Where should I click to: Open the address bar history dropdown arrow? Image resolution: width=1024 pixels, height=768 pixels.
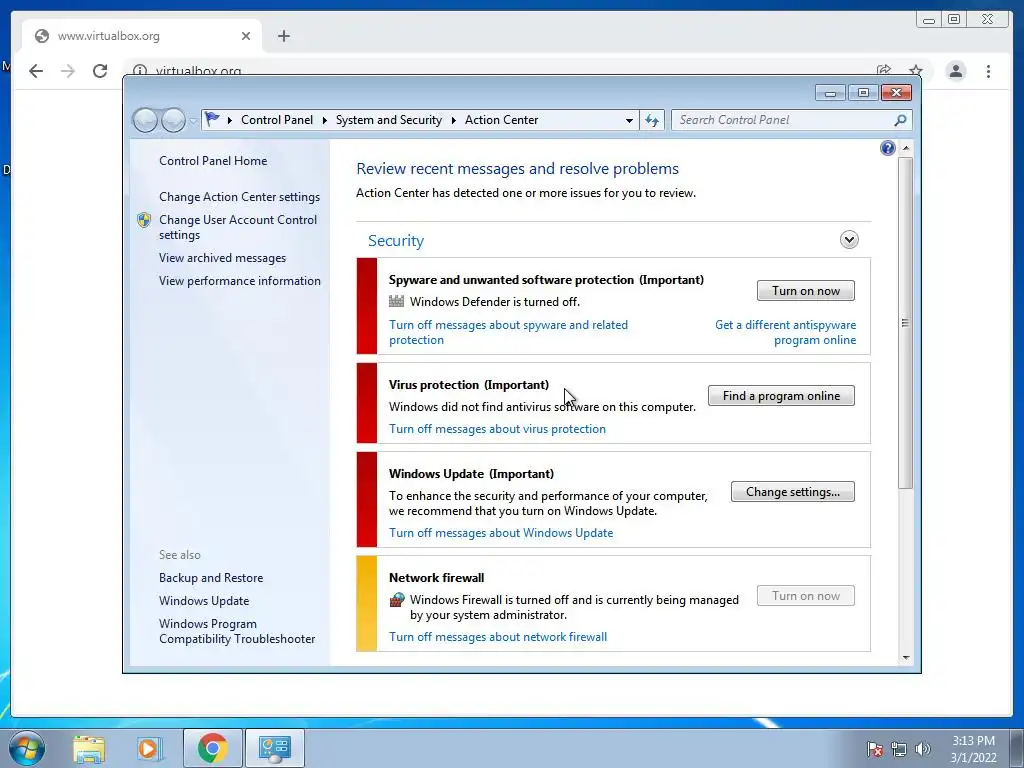tap(629, 120)
